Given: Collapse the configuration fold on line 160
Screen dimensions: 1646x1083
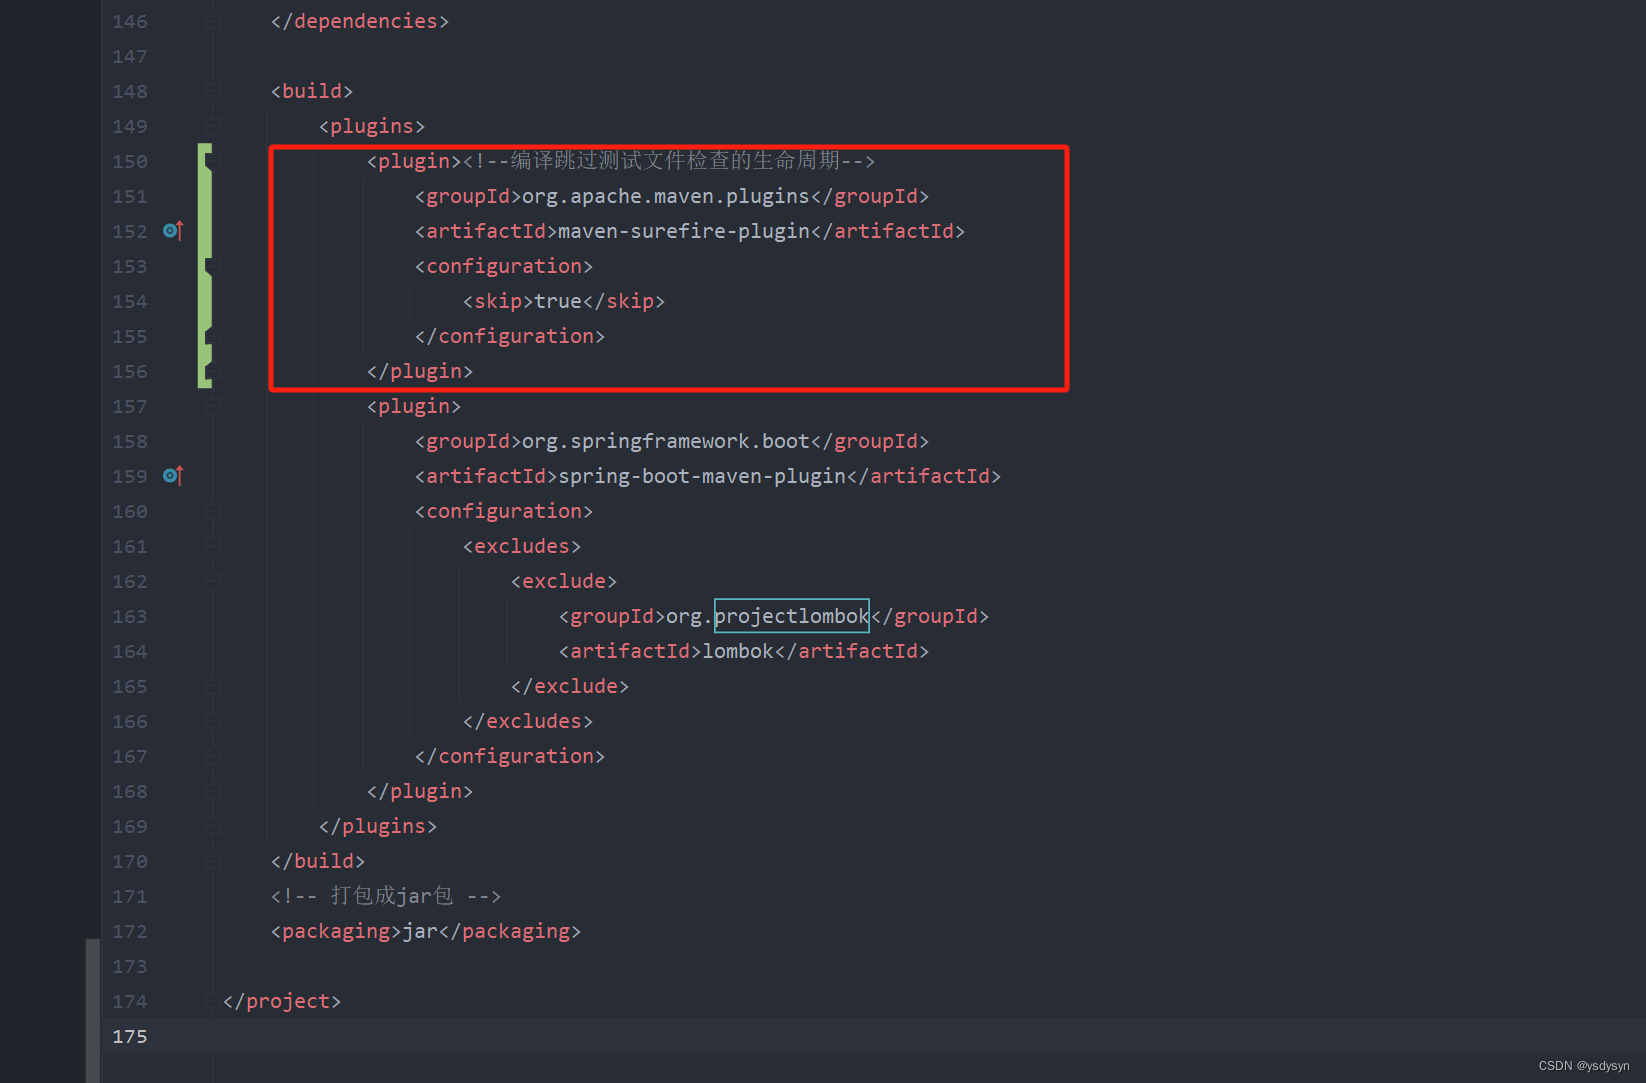Looking at the screenshot, I should (x=213, y=511).
